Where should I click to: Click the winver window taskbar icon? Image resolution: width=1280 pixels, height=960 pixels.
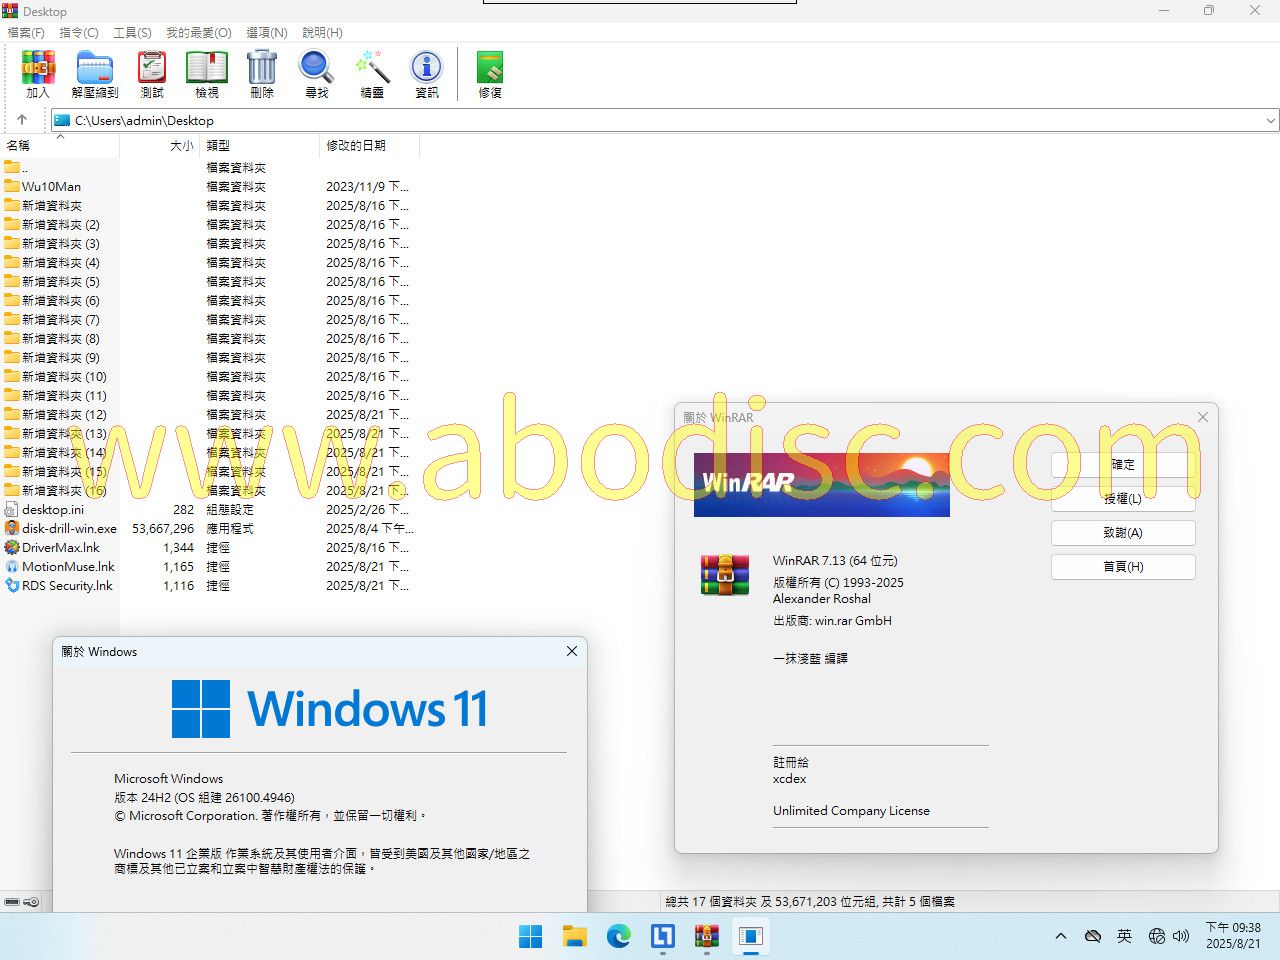click(751, 936)
